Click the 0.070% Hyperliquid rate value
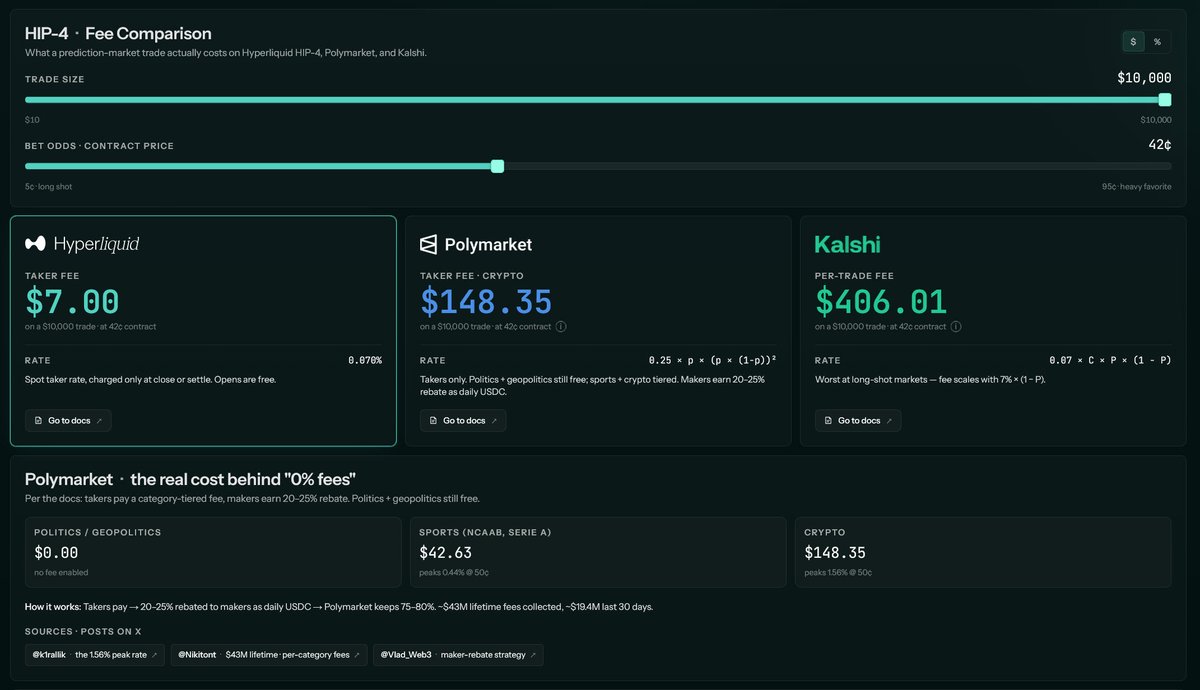The width and height of the screenshot is (1200, 690). pyautogui.click(x=365, y=360)
